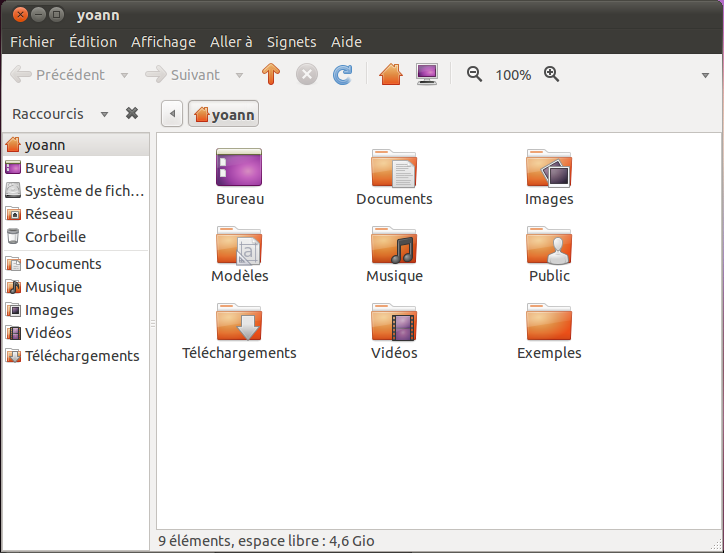Reset zoom via the 100% label
The height and width of the screenshot is (553, 724).
(513, 75)
